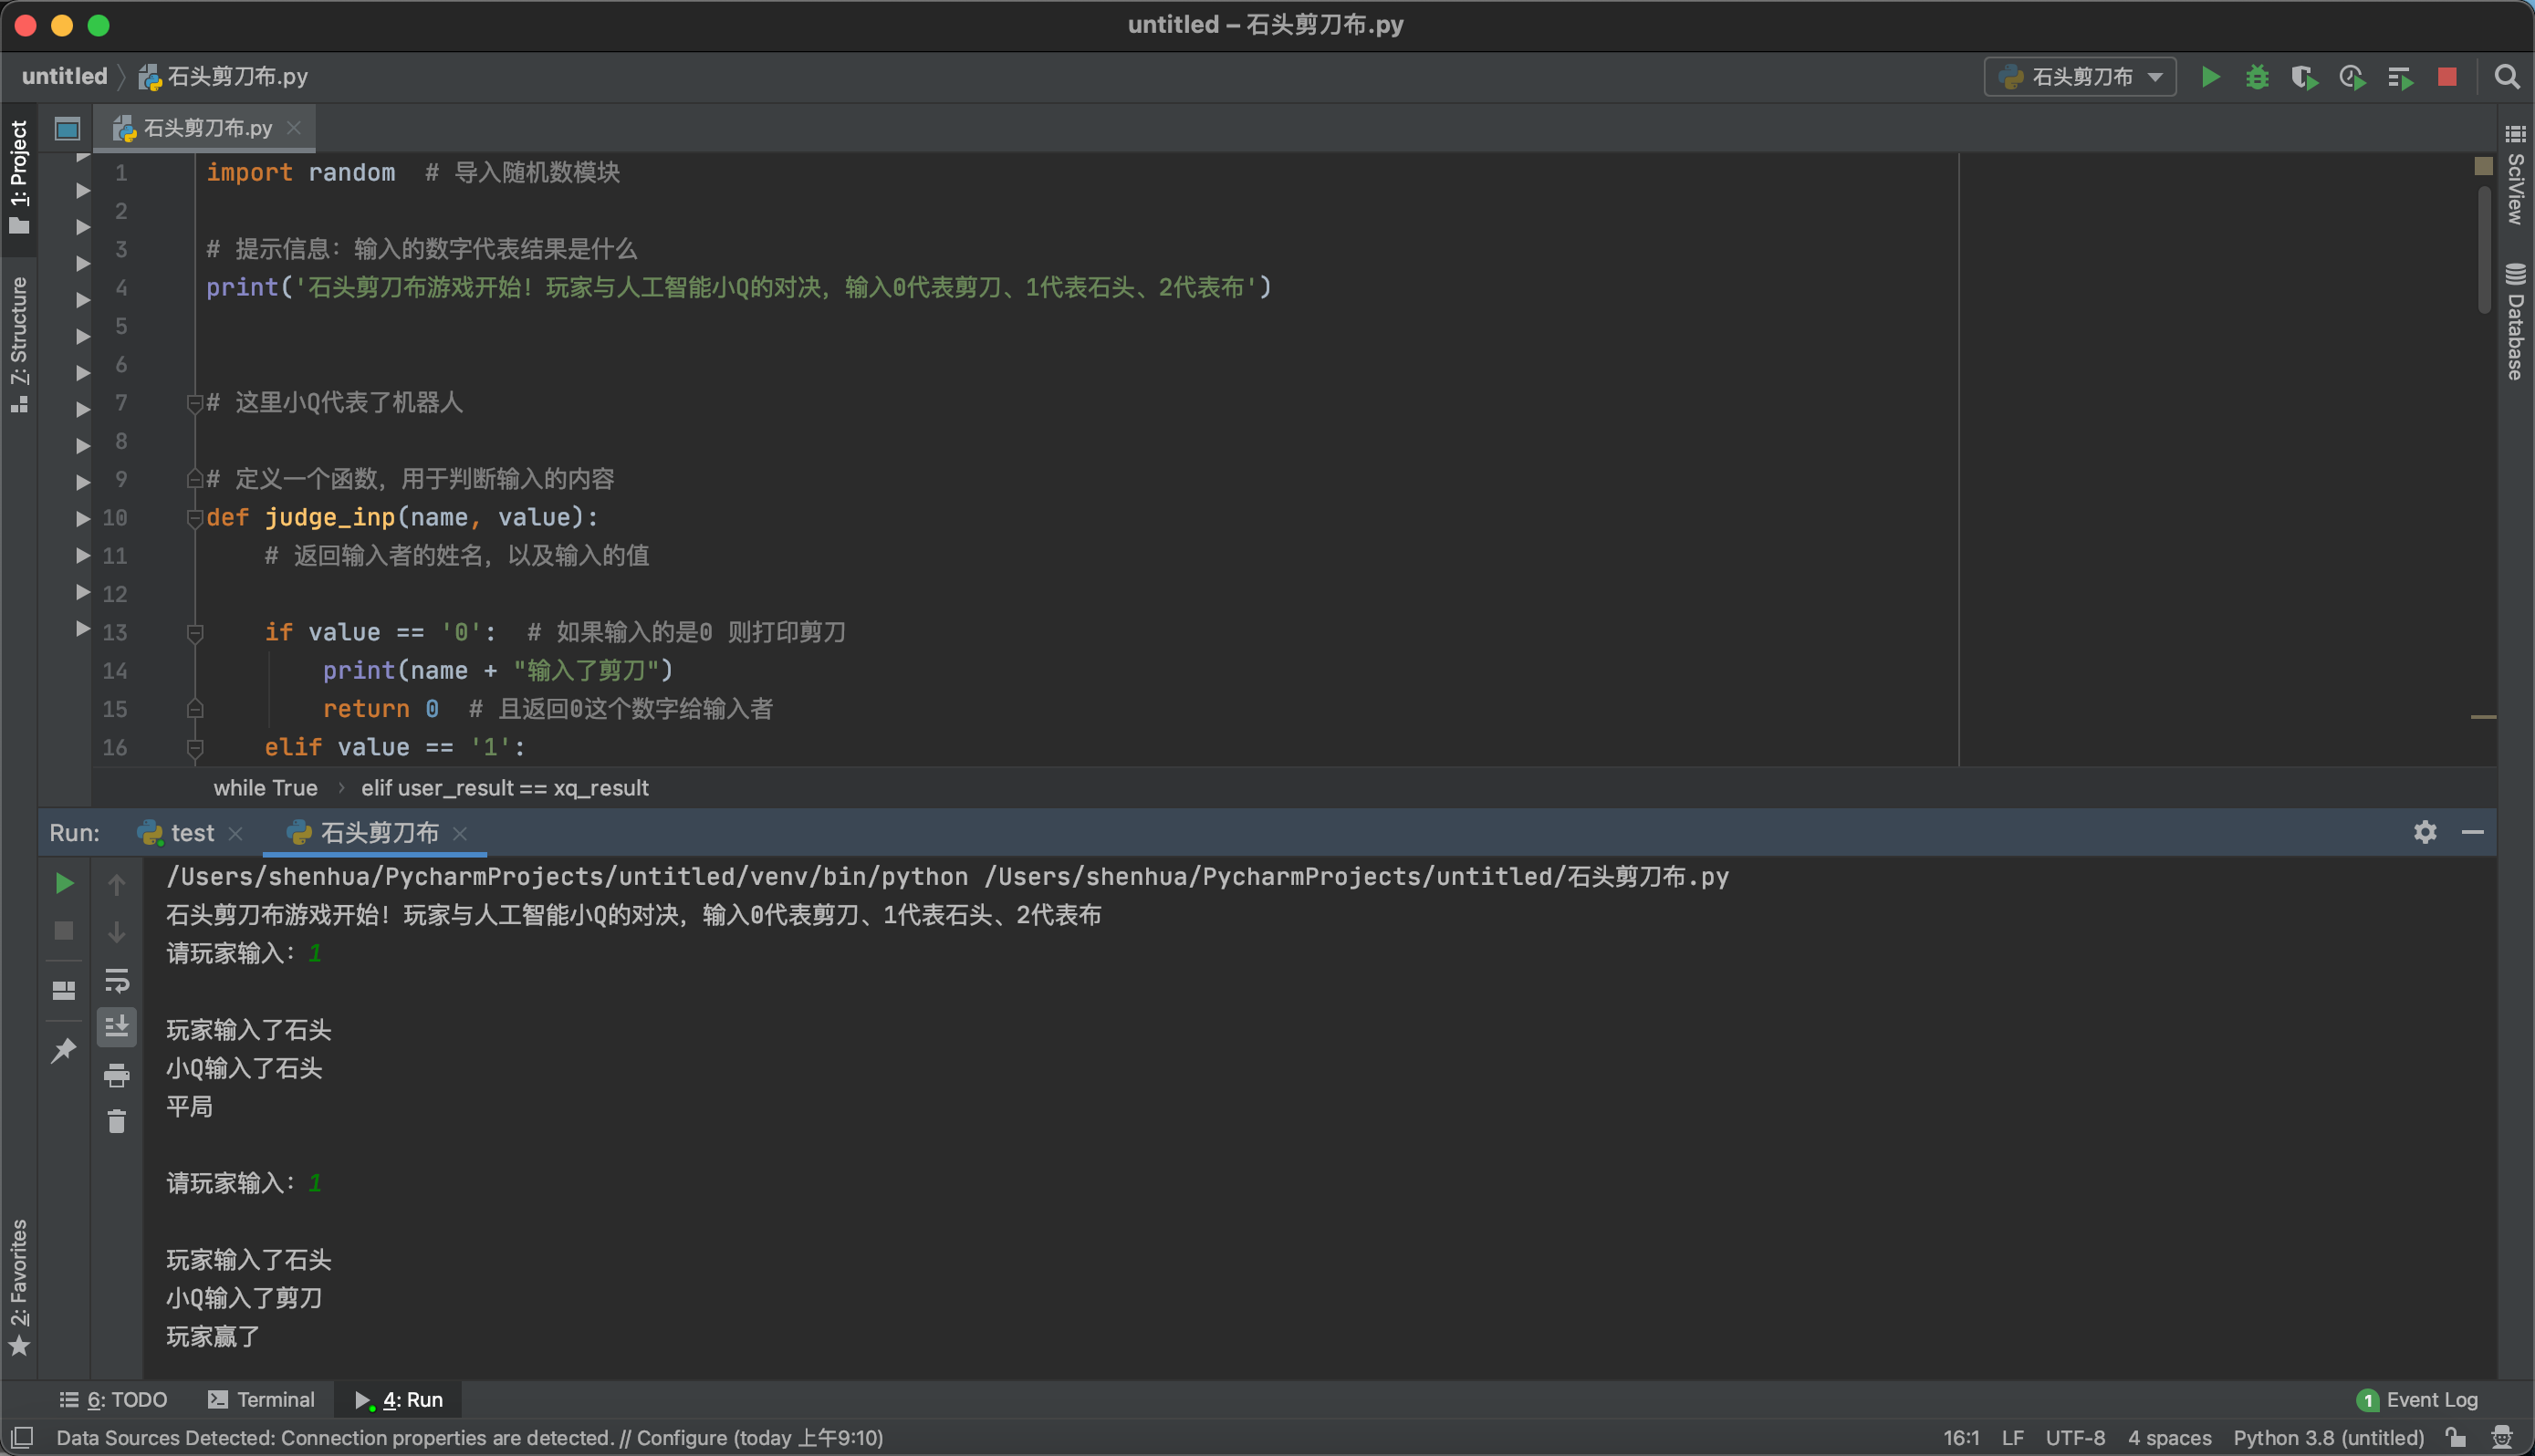
Task: Click the editor vertical scrollbar
Action: pos(2484,250)
